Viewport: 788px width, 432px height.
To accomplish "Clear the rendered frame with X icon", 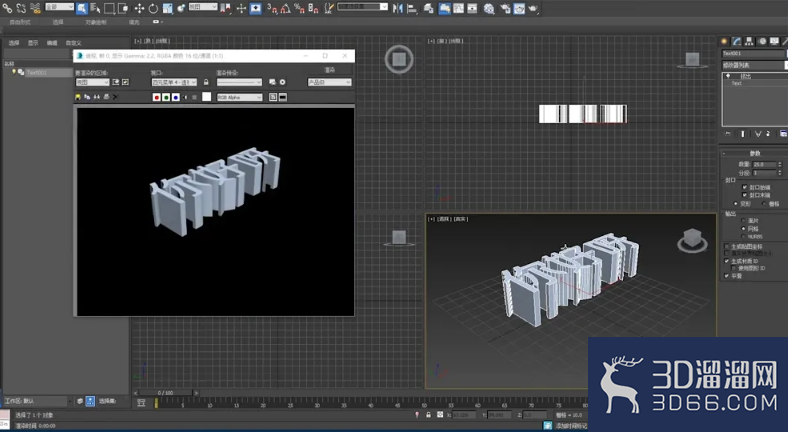I will (115, 97).
